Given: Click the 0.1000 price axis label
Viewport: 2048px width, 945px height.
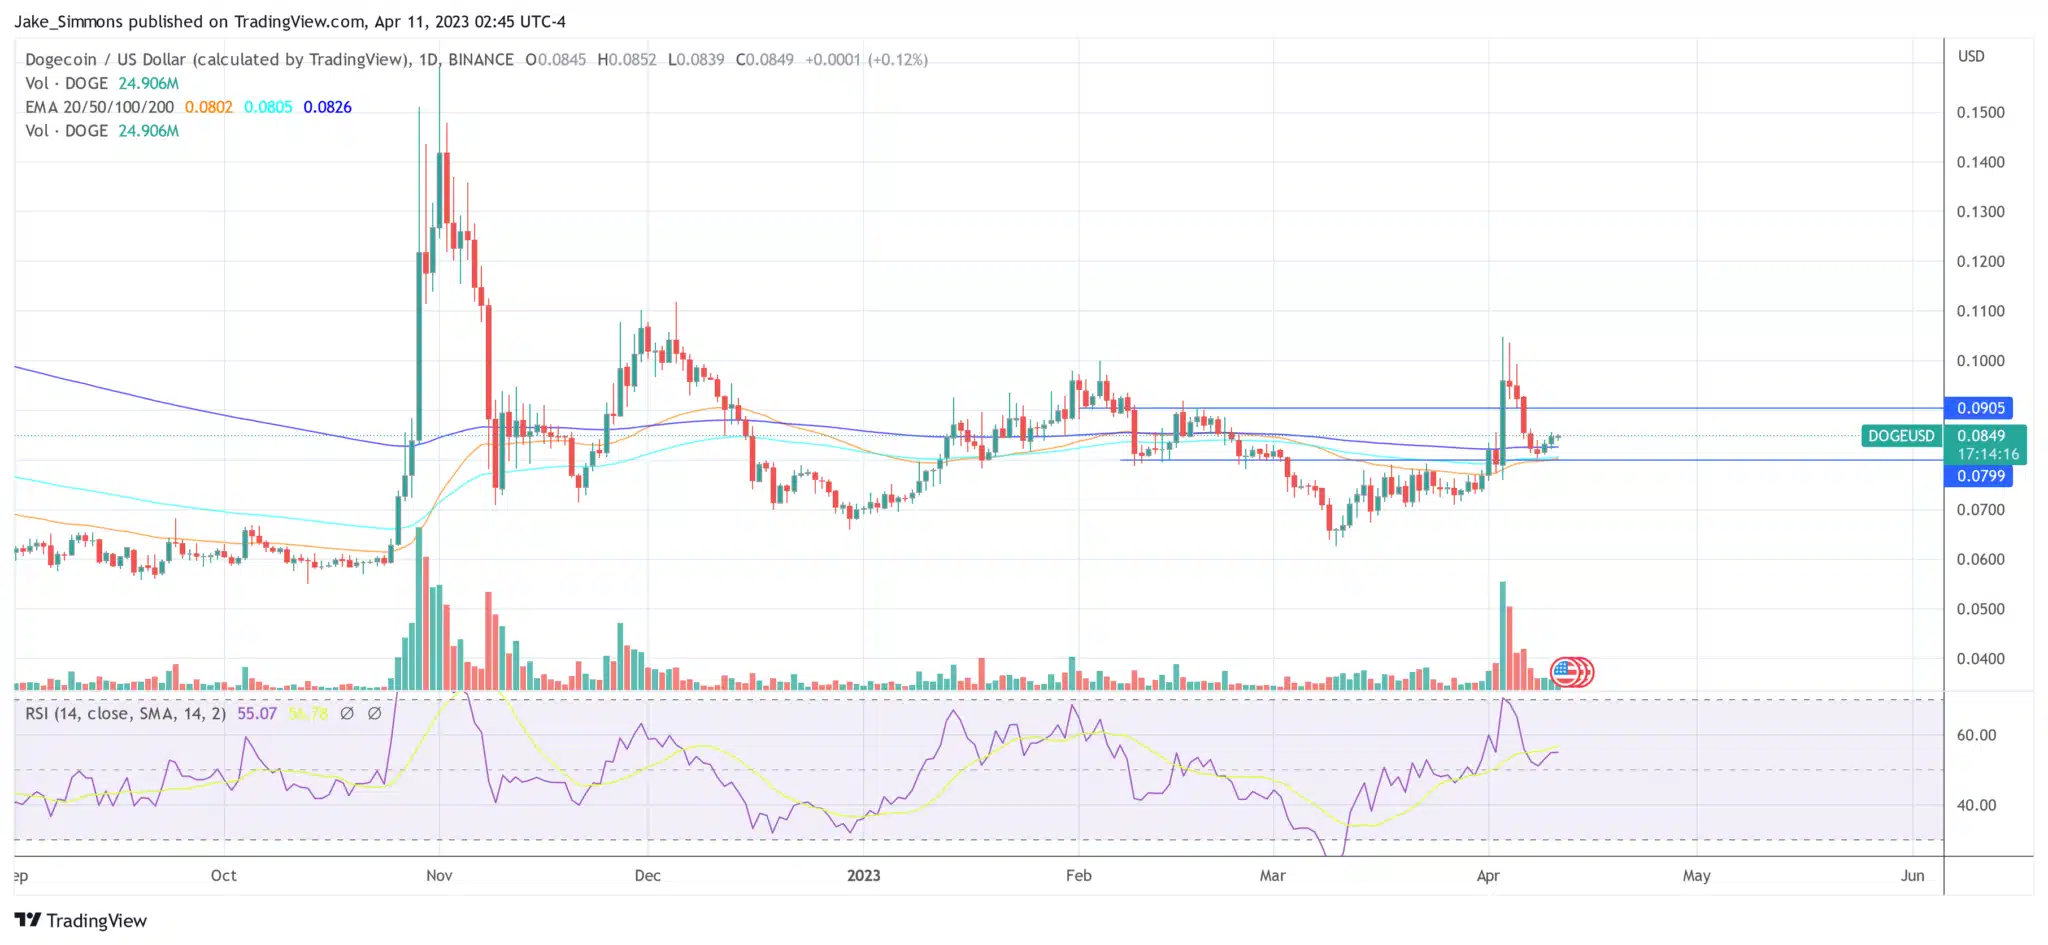Looking at the screenshot, I should click(x=1981, y=361).
